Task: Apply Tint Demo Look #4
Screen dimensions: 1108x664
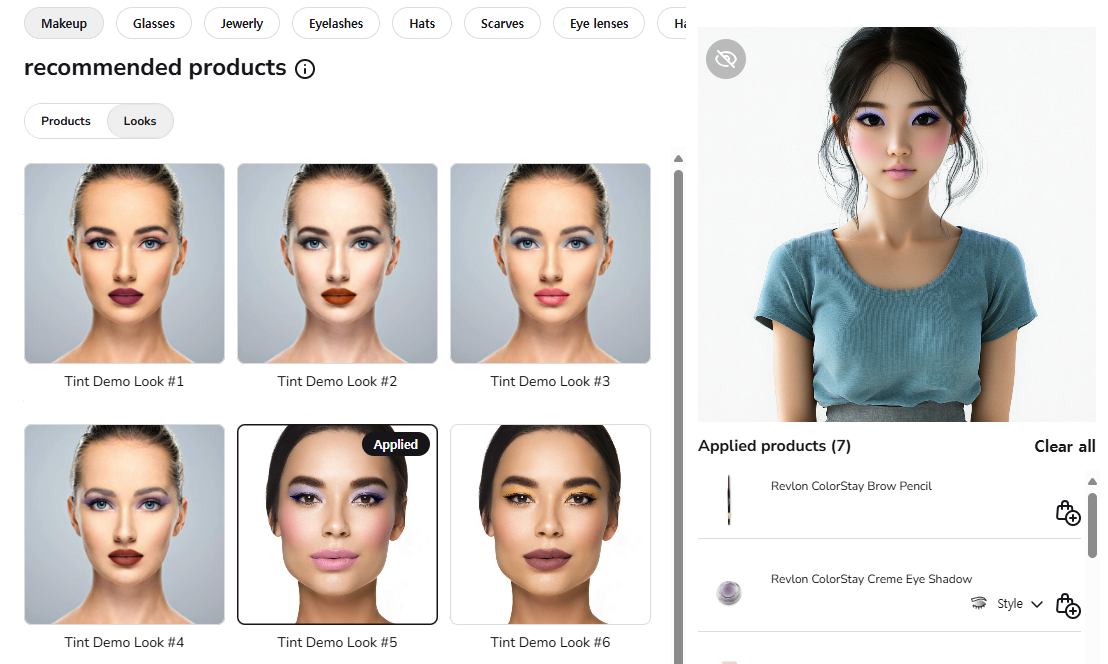Action: click(x=124, y=524)
